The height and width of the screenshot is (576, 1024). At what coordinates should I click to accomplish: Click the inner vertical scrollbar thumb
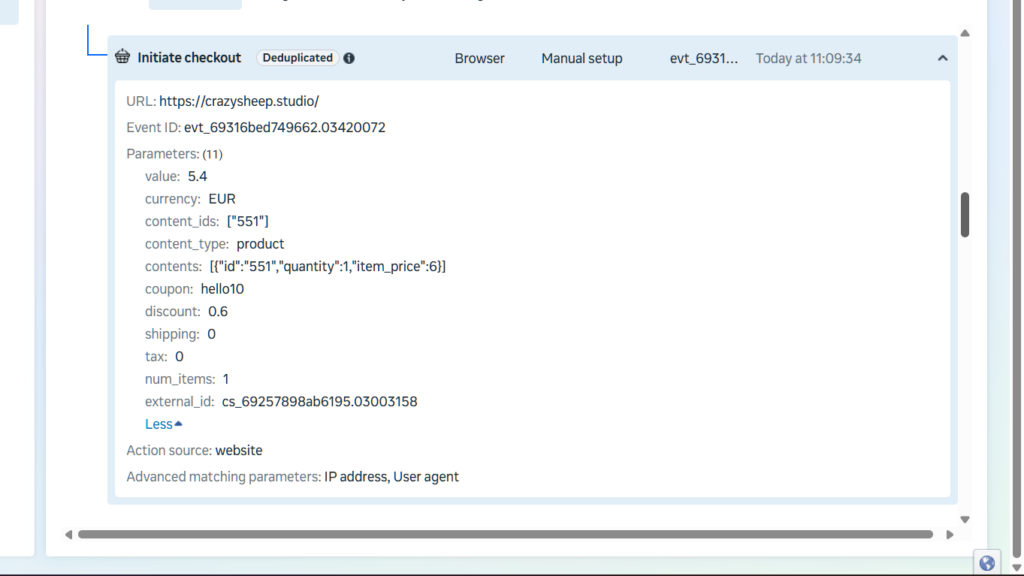(965, 214)
